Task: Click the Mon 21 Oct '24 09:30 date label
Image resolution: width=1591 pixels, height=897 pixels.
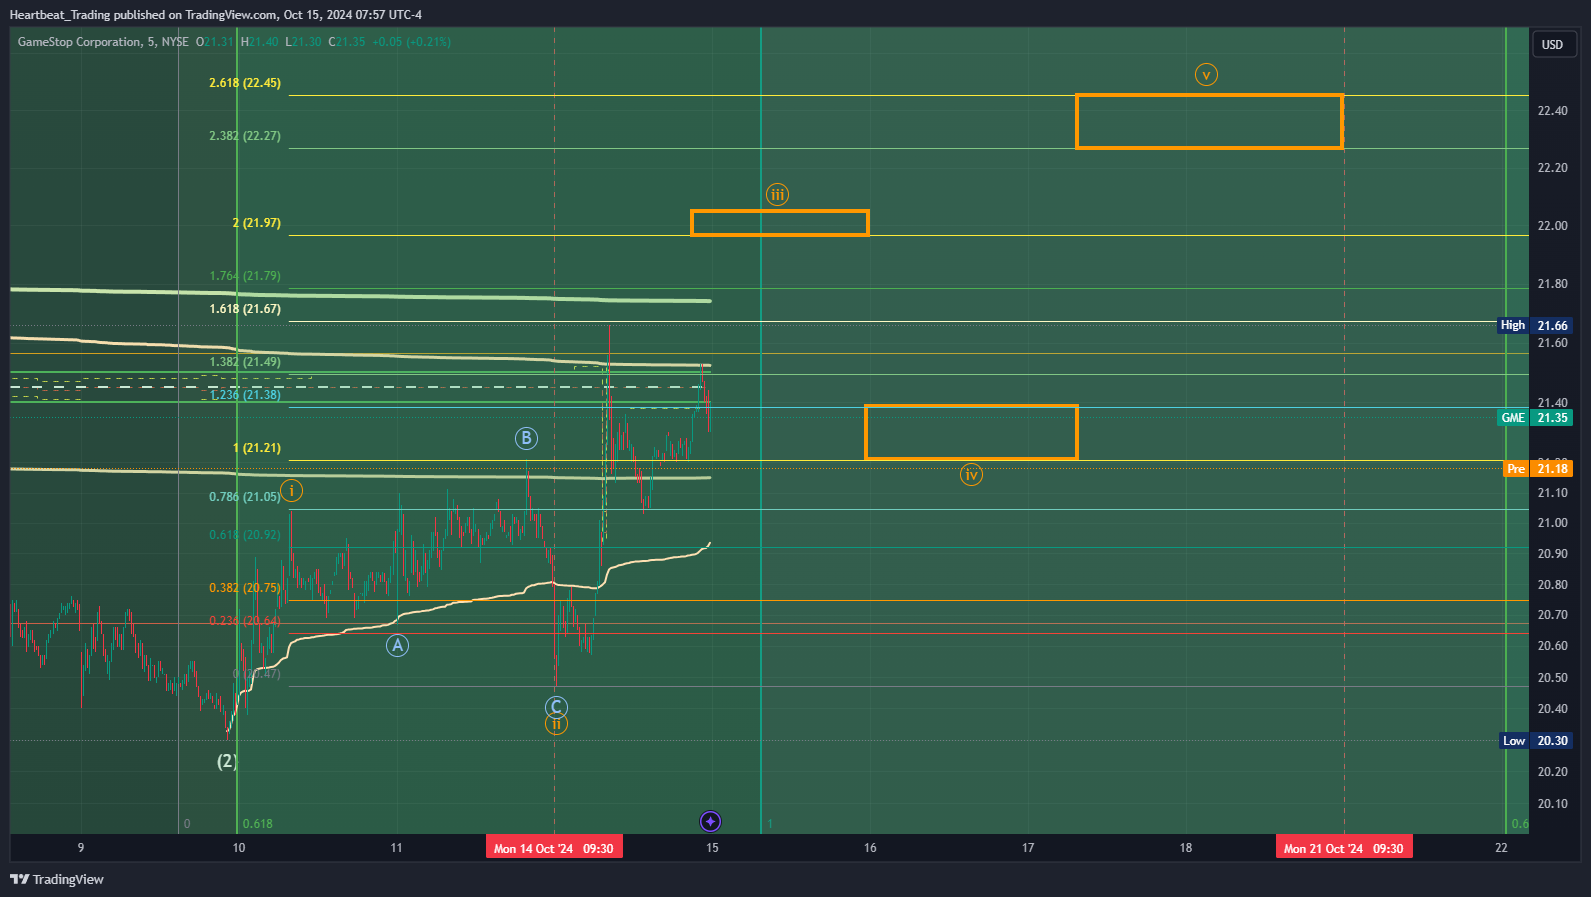Action: 1344,848
